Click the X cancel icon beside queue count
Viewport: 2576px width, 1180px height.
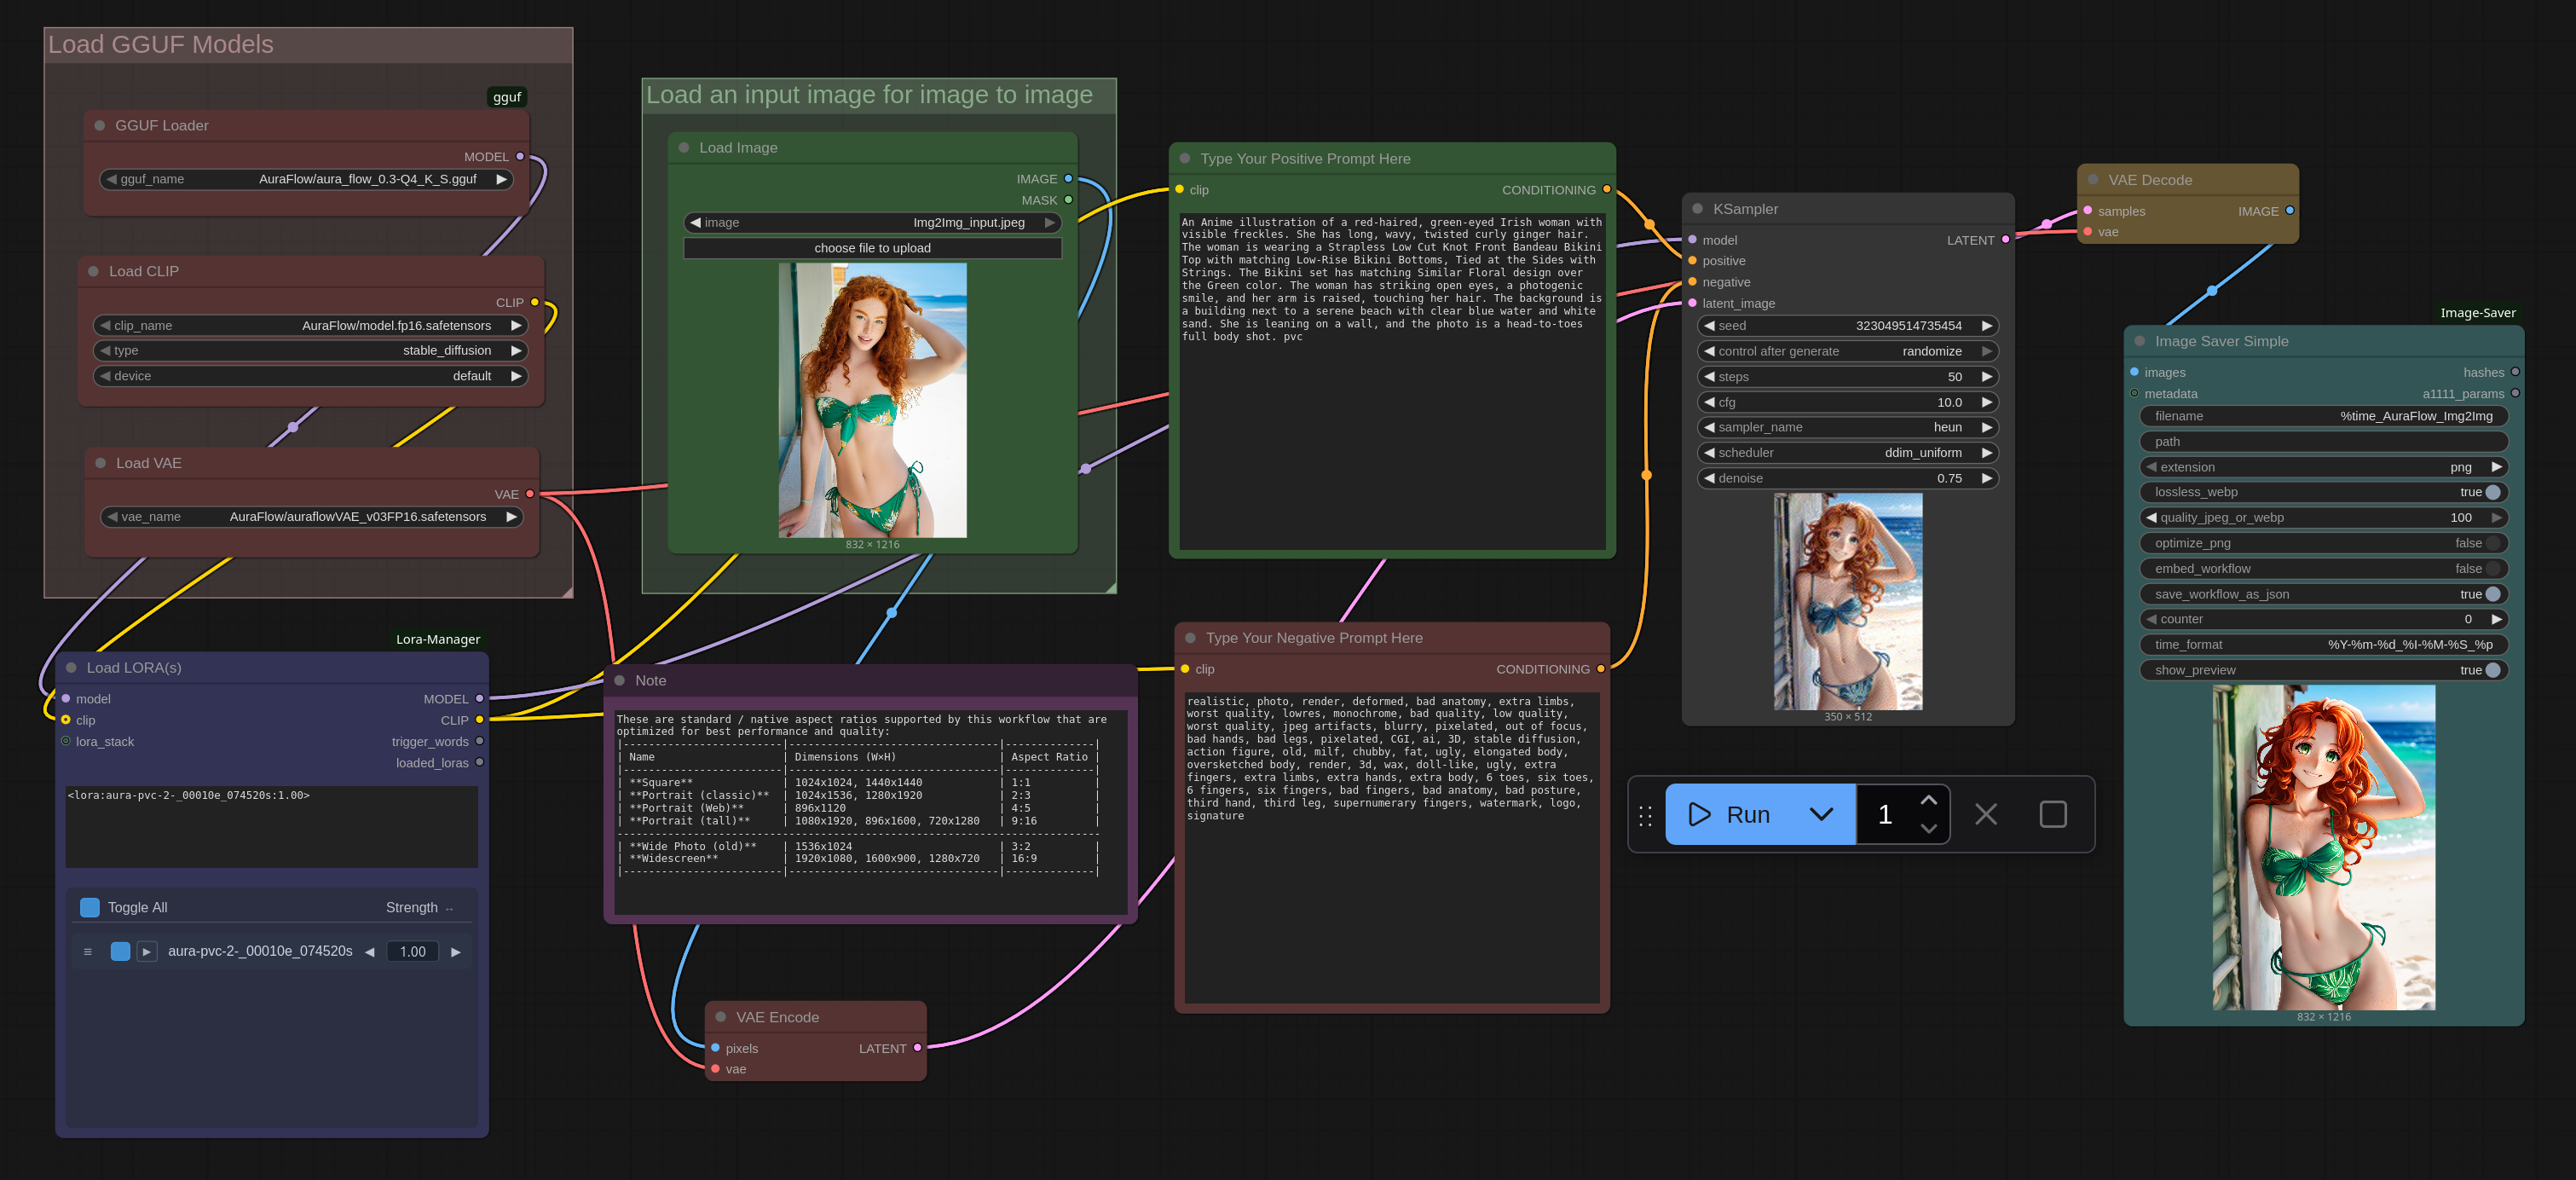[1986, 814]
